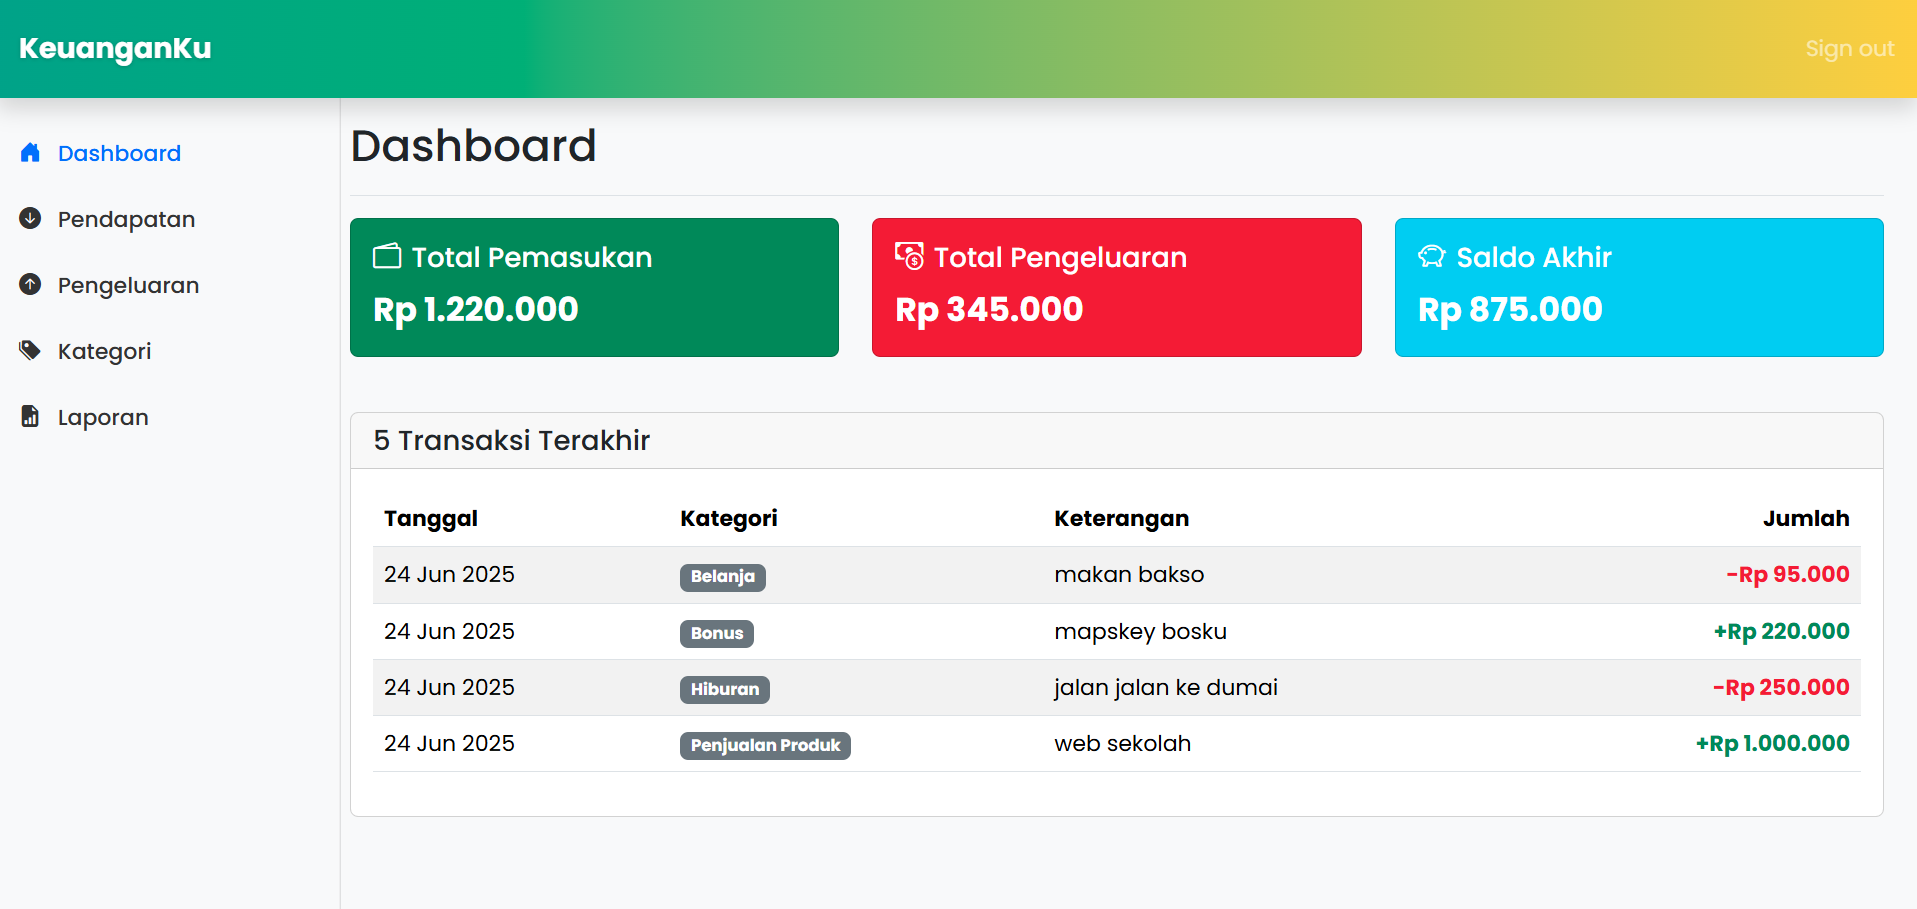Open the Dashboard sidebar link
1917x909 pixels.
click(119, 153)
